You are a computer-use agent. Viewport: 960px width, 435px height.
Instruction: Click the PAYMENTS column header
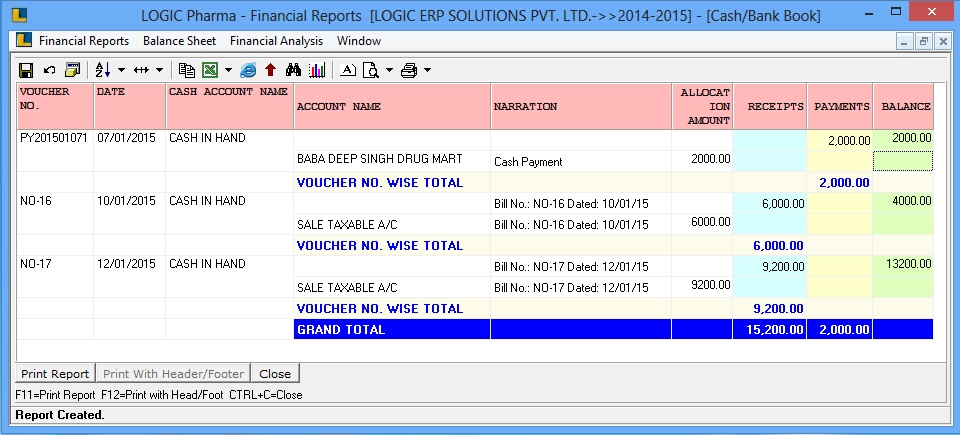840,107
